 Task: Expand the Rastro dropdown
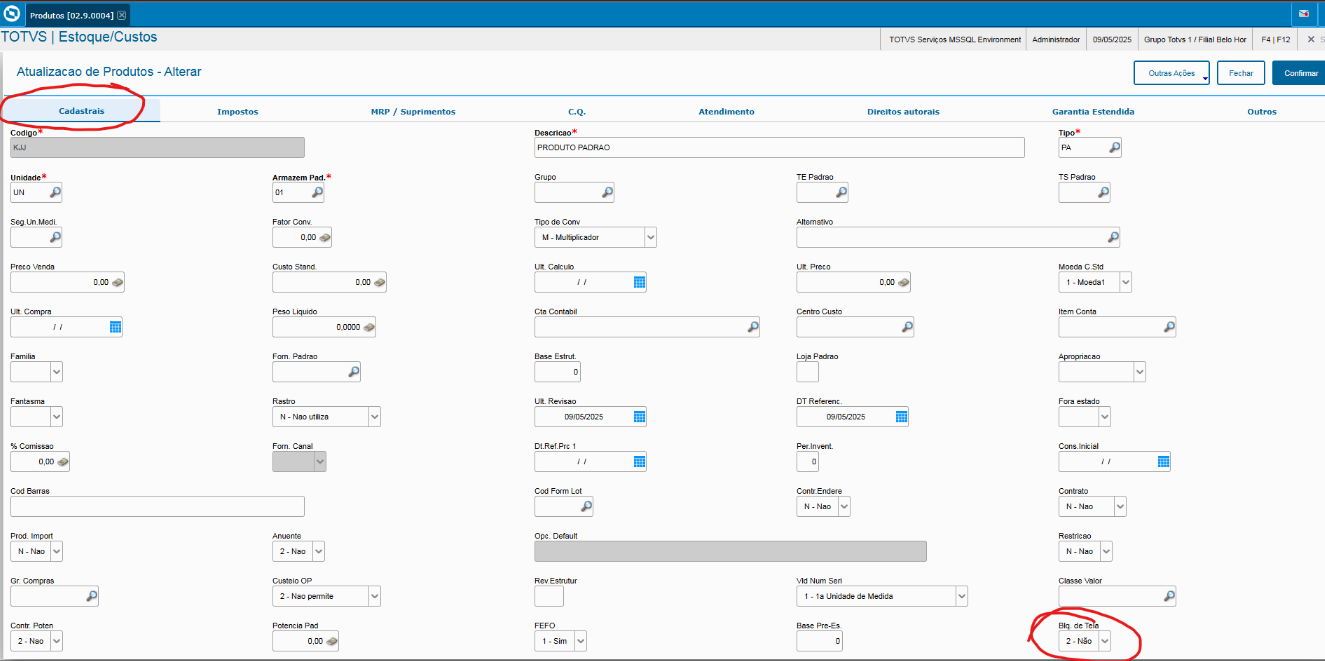[374, 417]
